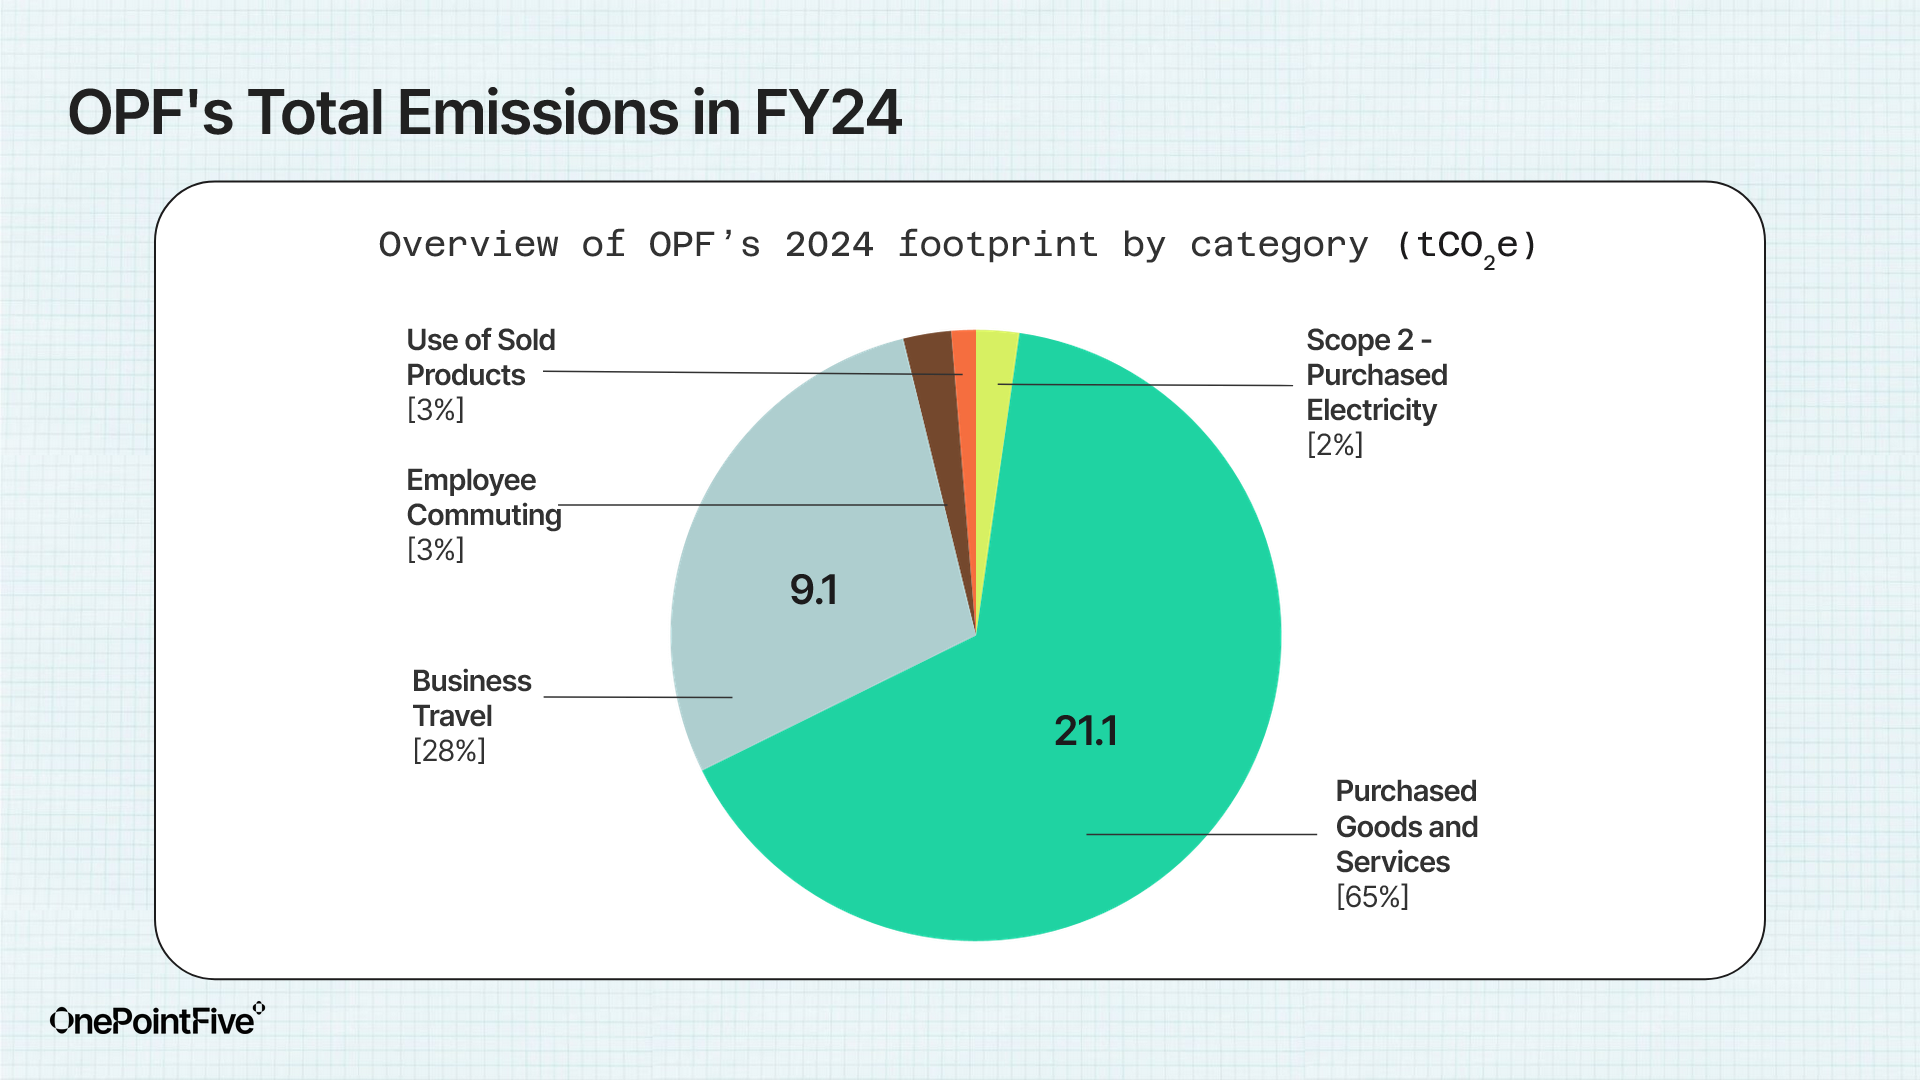The height and width of the screenshot is (1080, 1920).
Task: Click the 21.1 value label
Action: pos(1086,731)
